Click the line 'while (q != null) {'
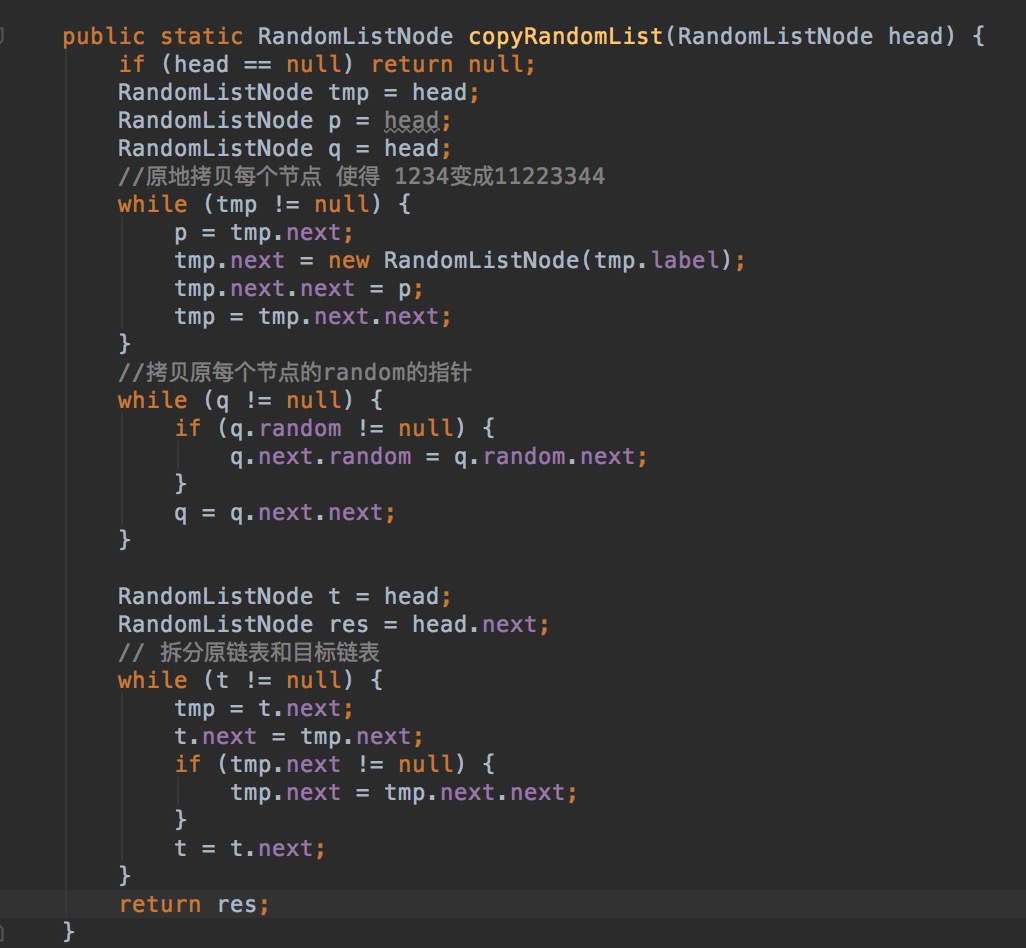This screenshot has width=1026, height=948. (251, 401)
